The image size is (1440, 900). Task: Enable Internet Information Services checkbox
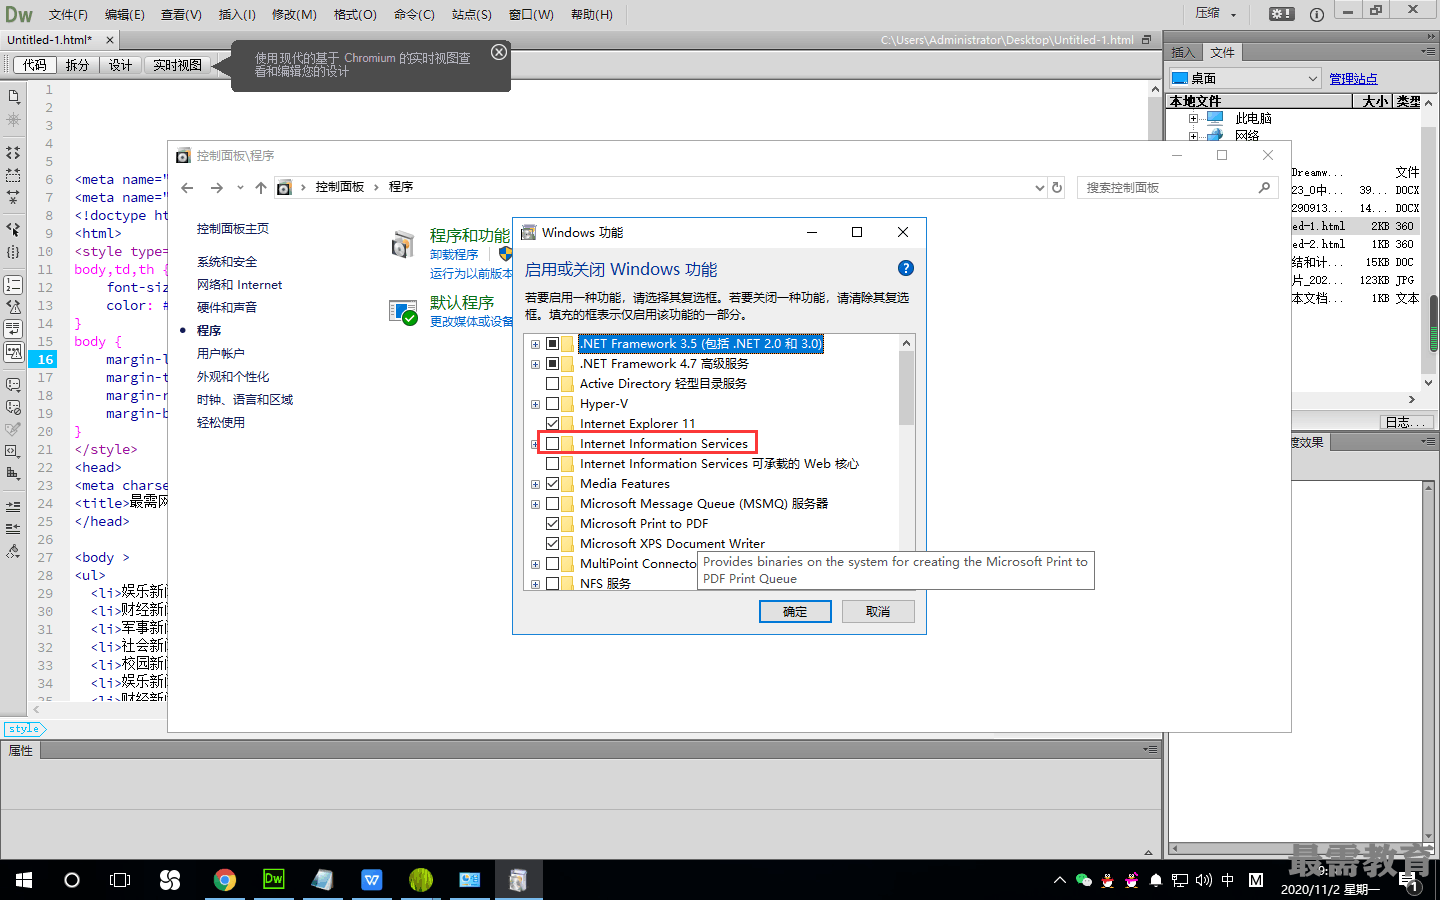click(552, 444)
